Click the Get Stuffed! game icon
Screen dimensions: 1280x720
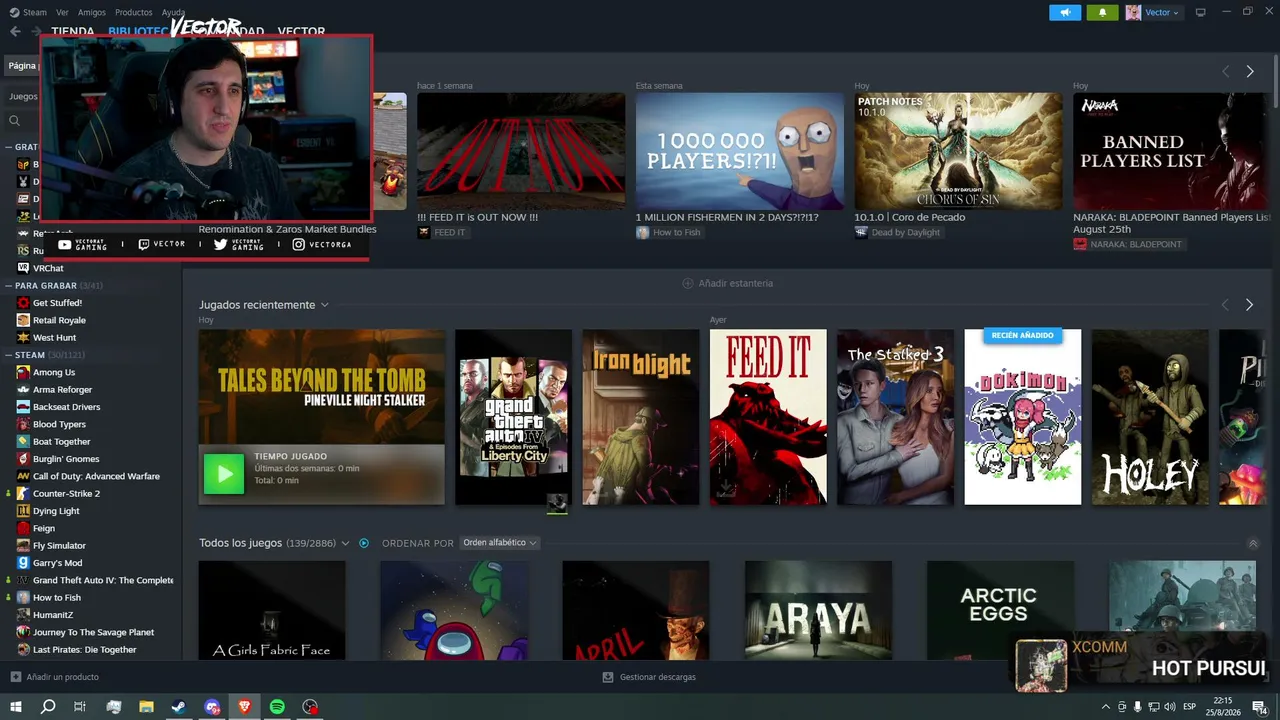[x=23, y=303]
